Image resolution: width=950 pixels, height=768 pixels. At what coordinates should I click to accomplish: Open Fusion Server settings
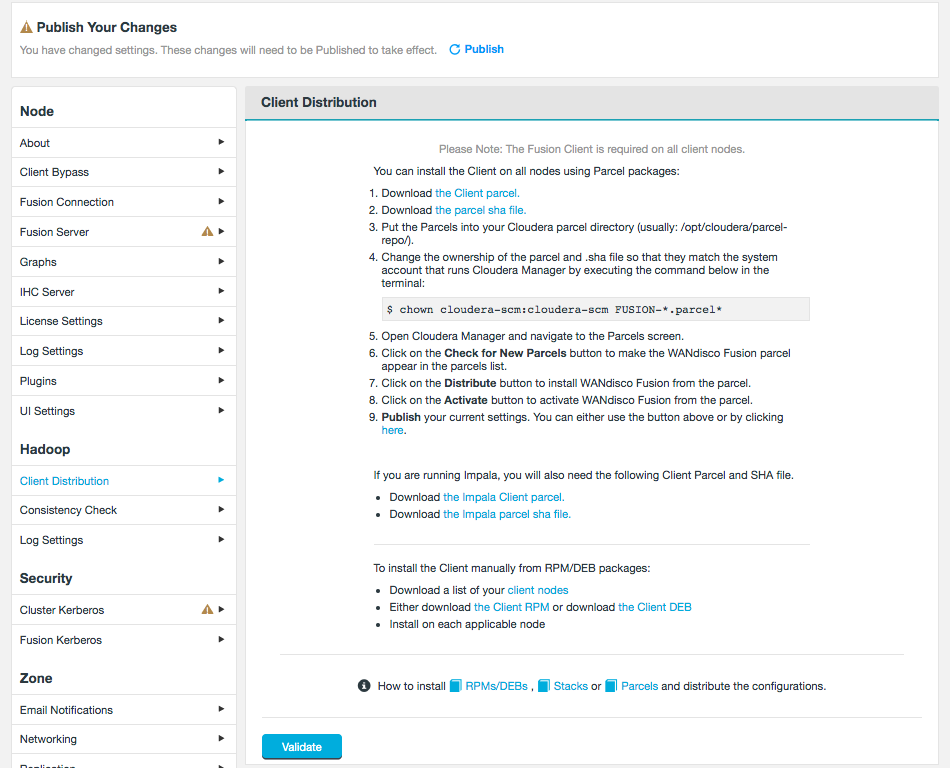[x=124, y=232]
